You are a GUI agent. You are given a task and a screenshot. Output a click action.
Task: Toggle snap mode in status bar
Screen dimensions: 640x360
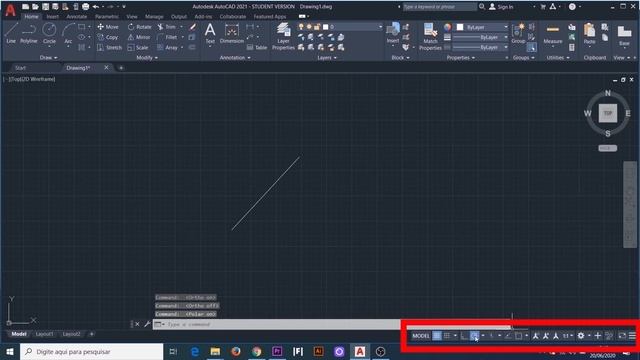click(x=447, y=336)
